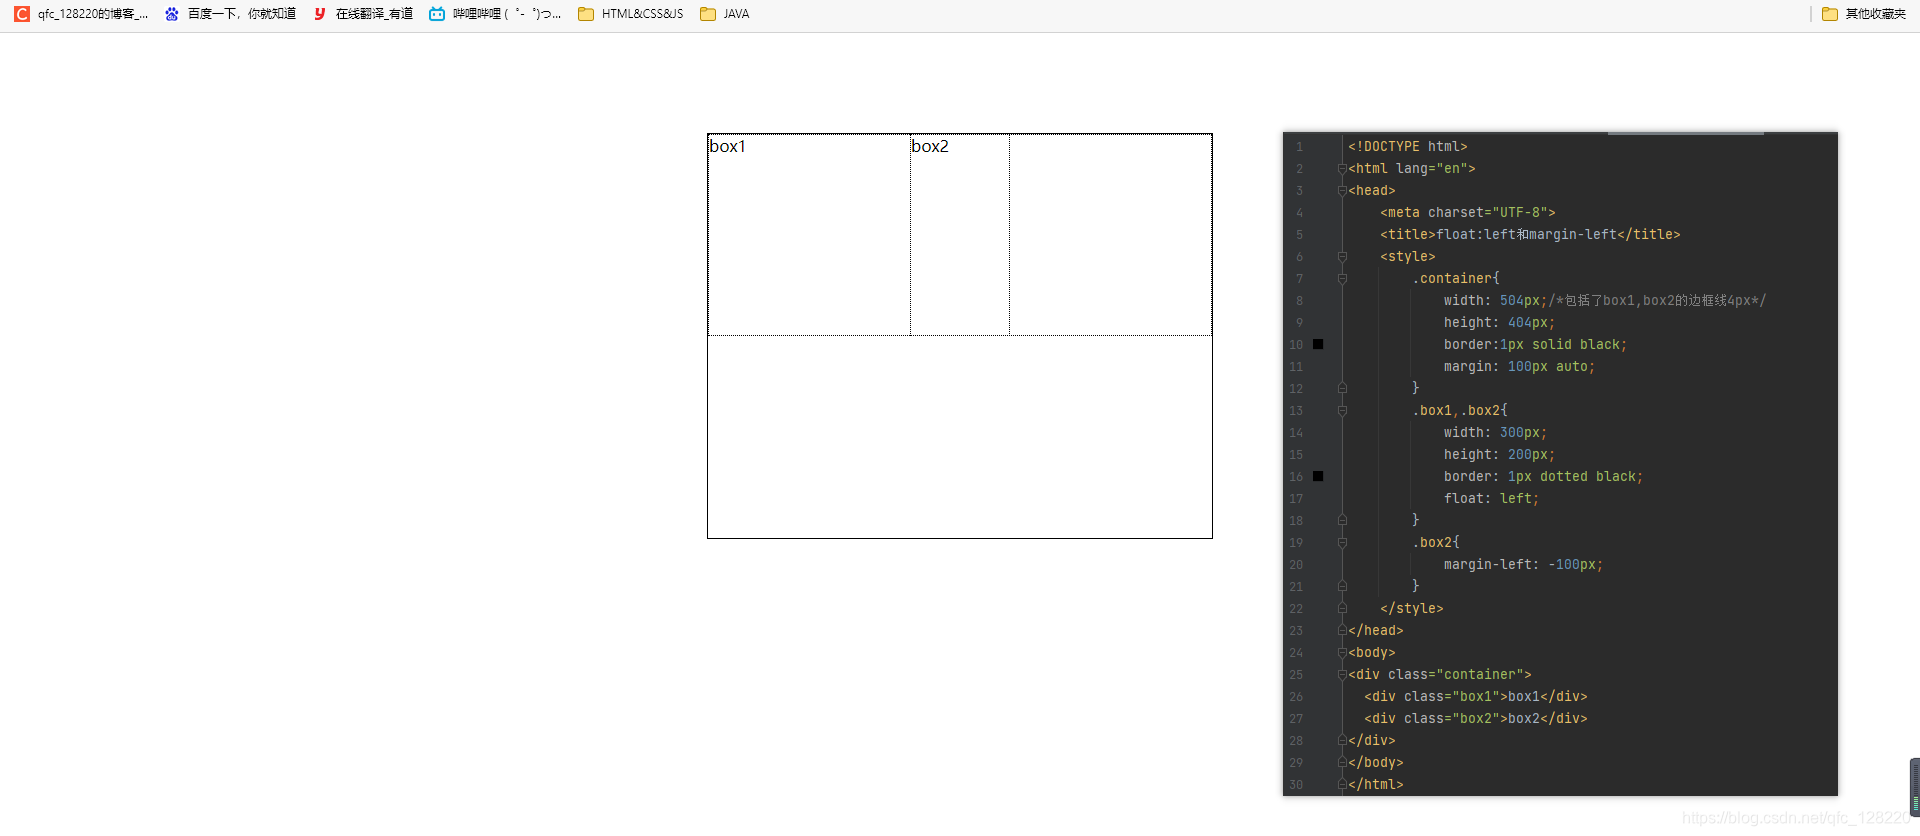Click the <meta charset="UTF-8"> code line

(x=1467, y=212)
